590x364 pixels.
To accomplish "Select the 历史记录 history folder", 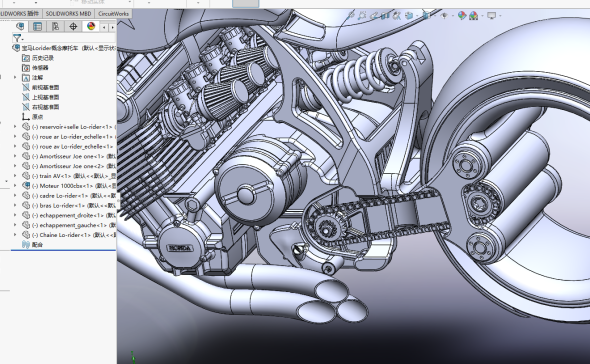I will coord(38,58).
